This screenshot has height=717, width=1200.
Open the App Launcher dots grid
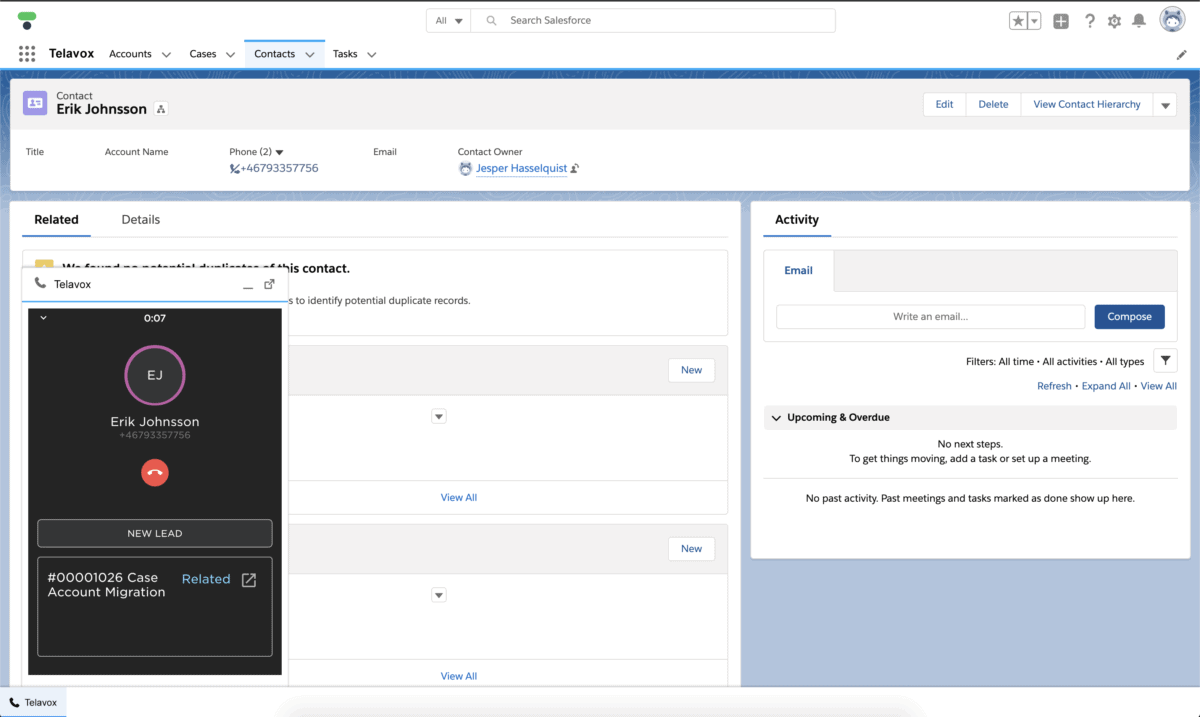pyautogui.click(x=27, y=54)
